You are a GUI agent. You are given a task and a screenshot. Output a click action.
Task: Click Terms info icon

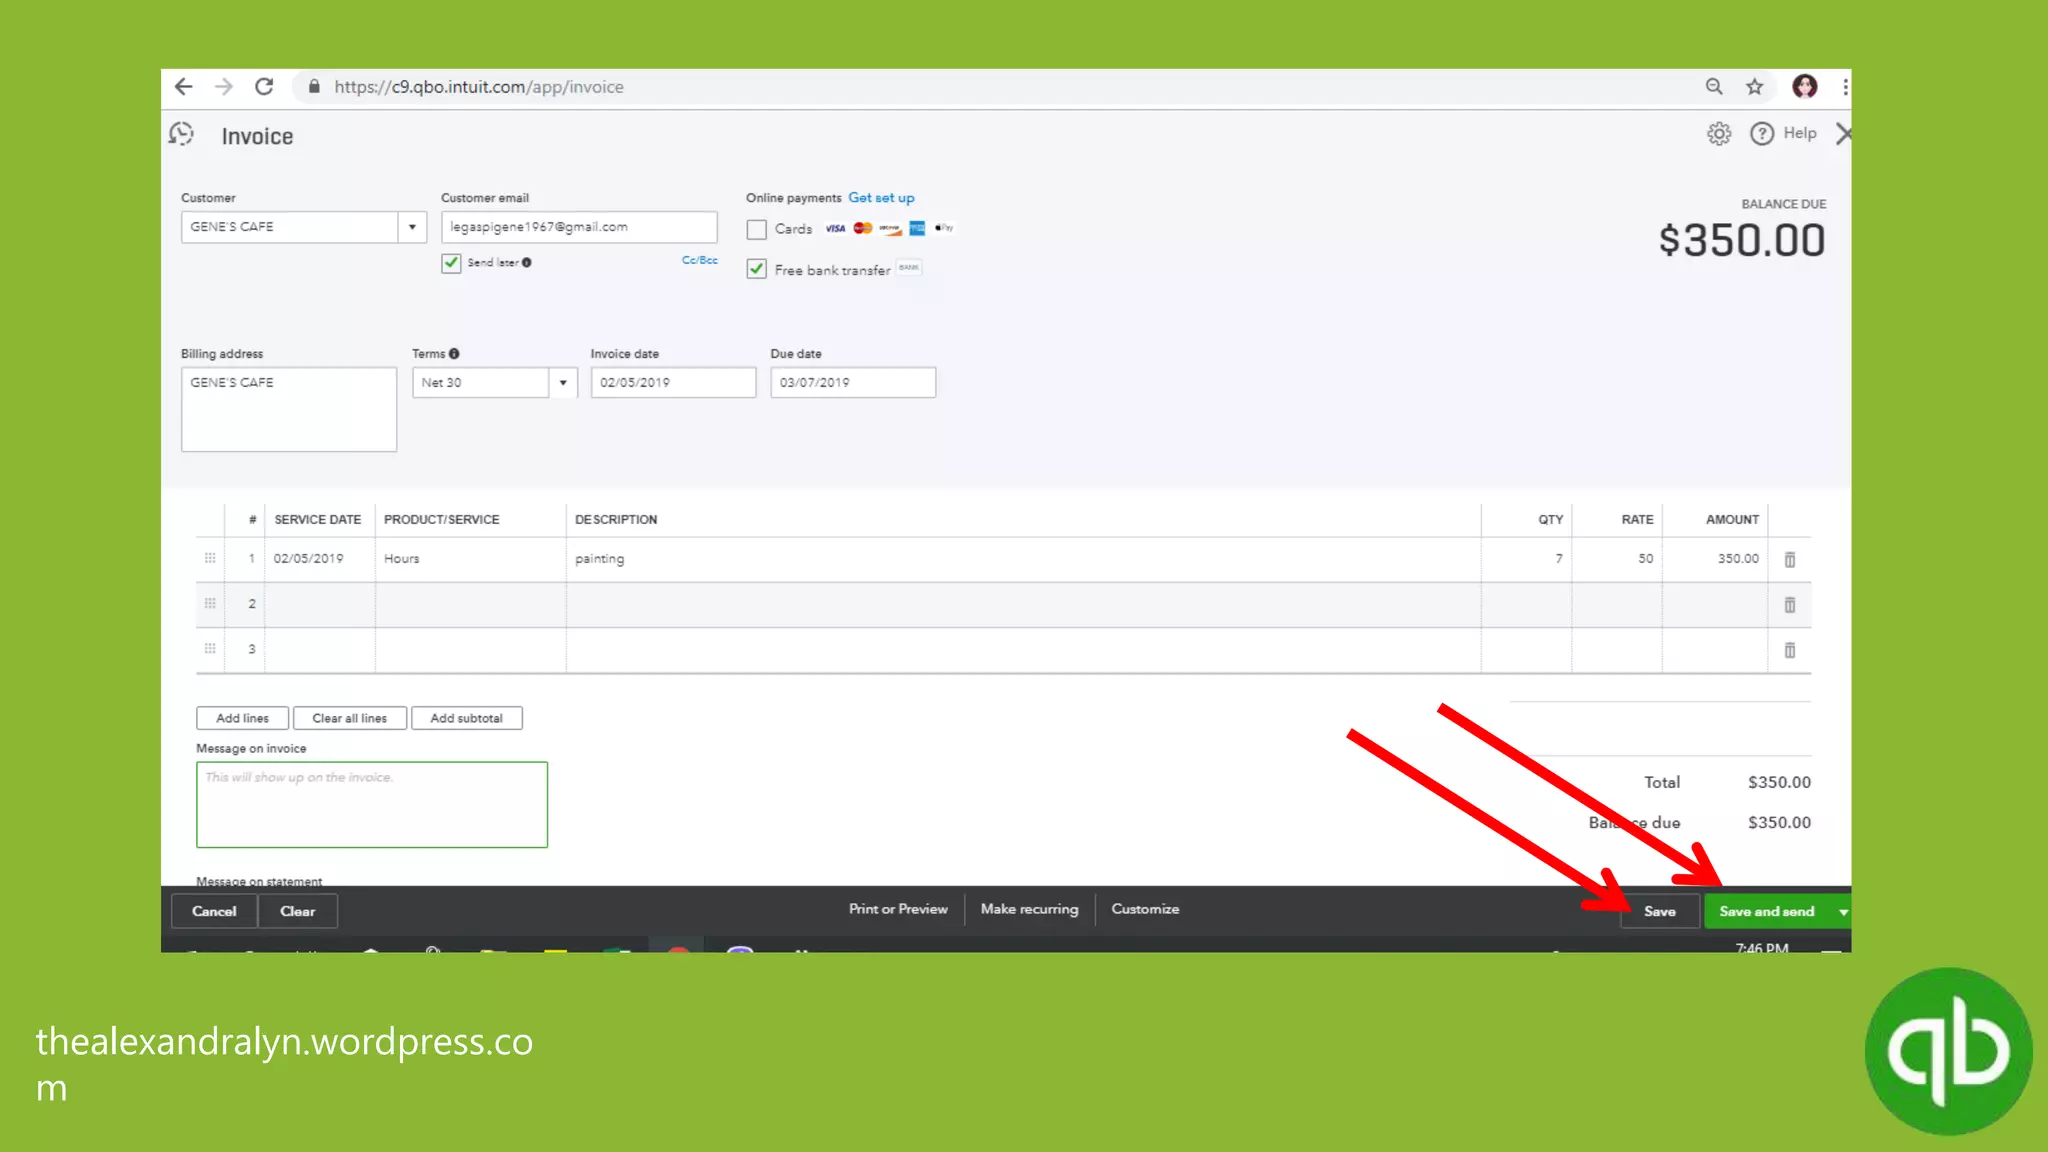(454, 354)
